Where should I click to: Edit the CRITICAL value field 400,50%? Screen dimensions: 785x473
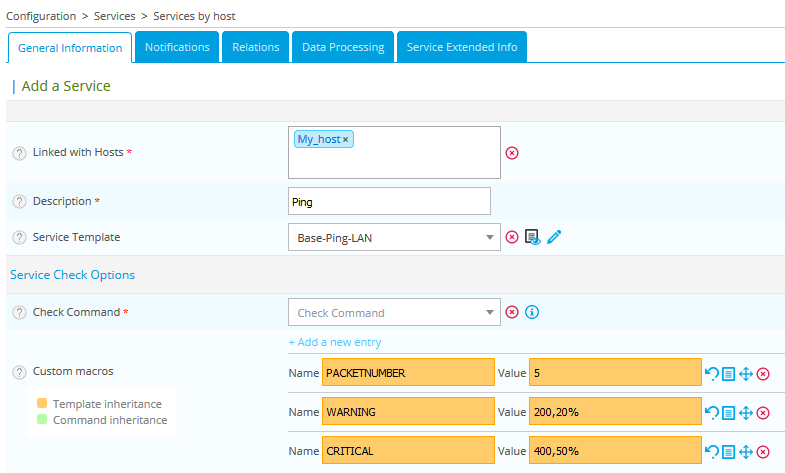pos(615,450)
